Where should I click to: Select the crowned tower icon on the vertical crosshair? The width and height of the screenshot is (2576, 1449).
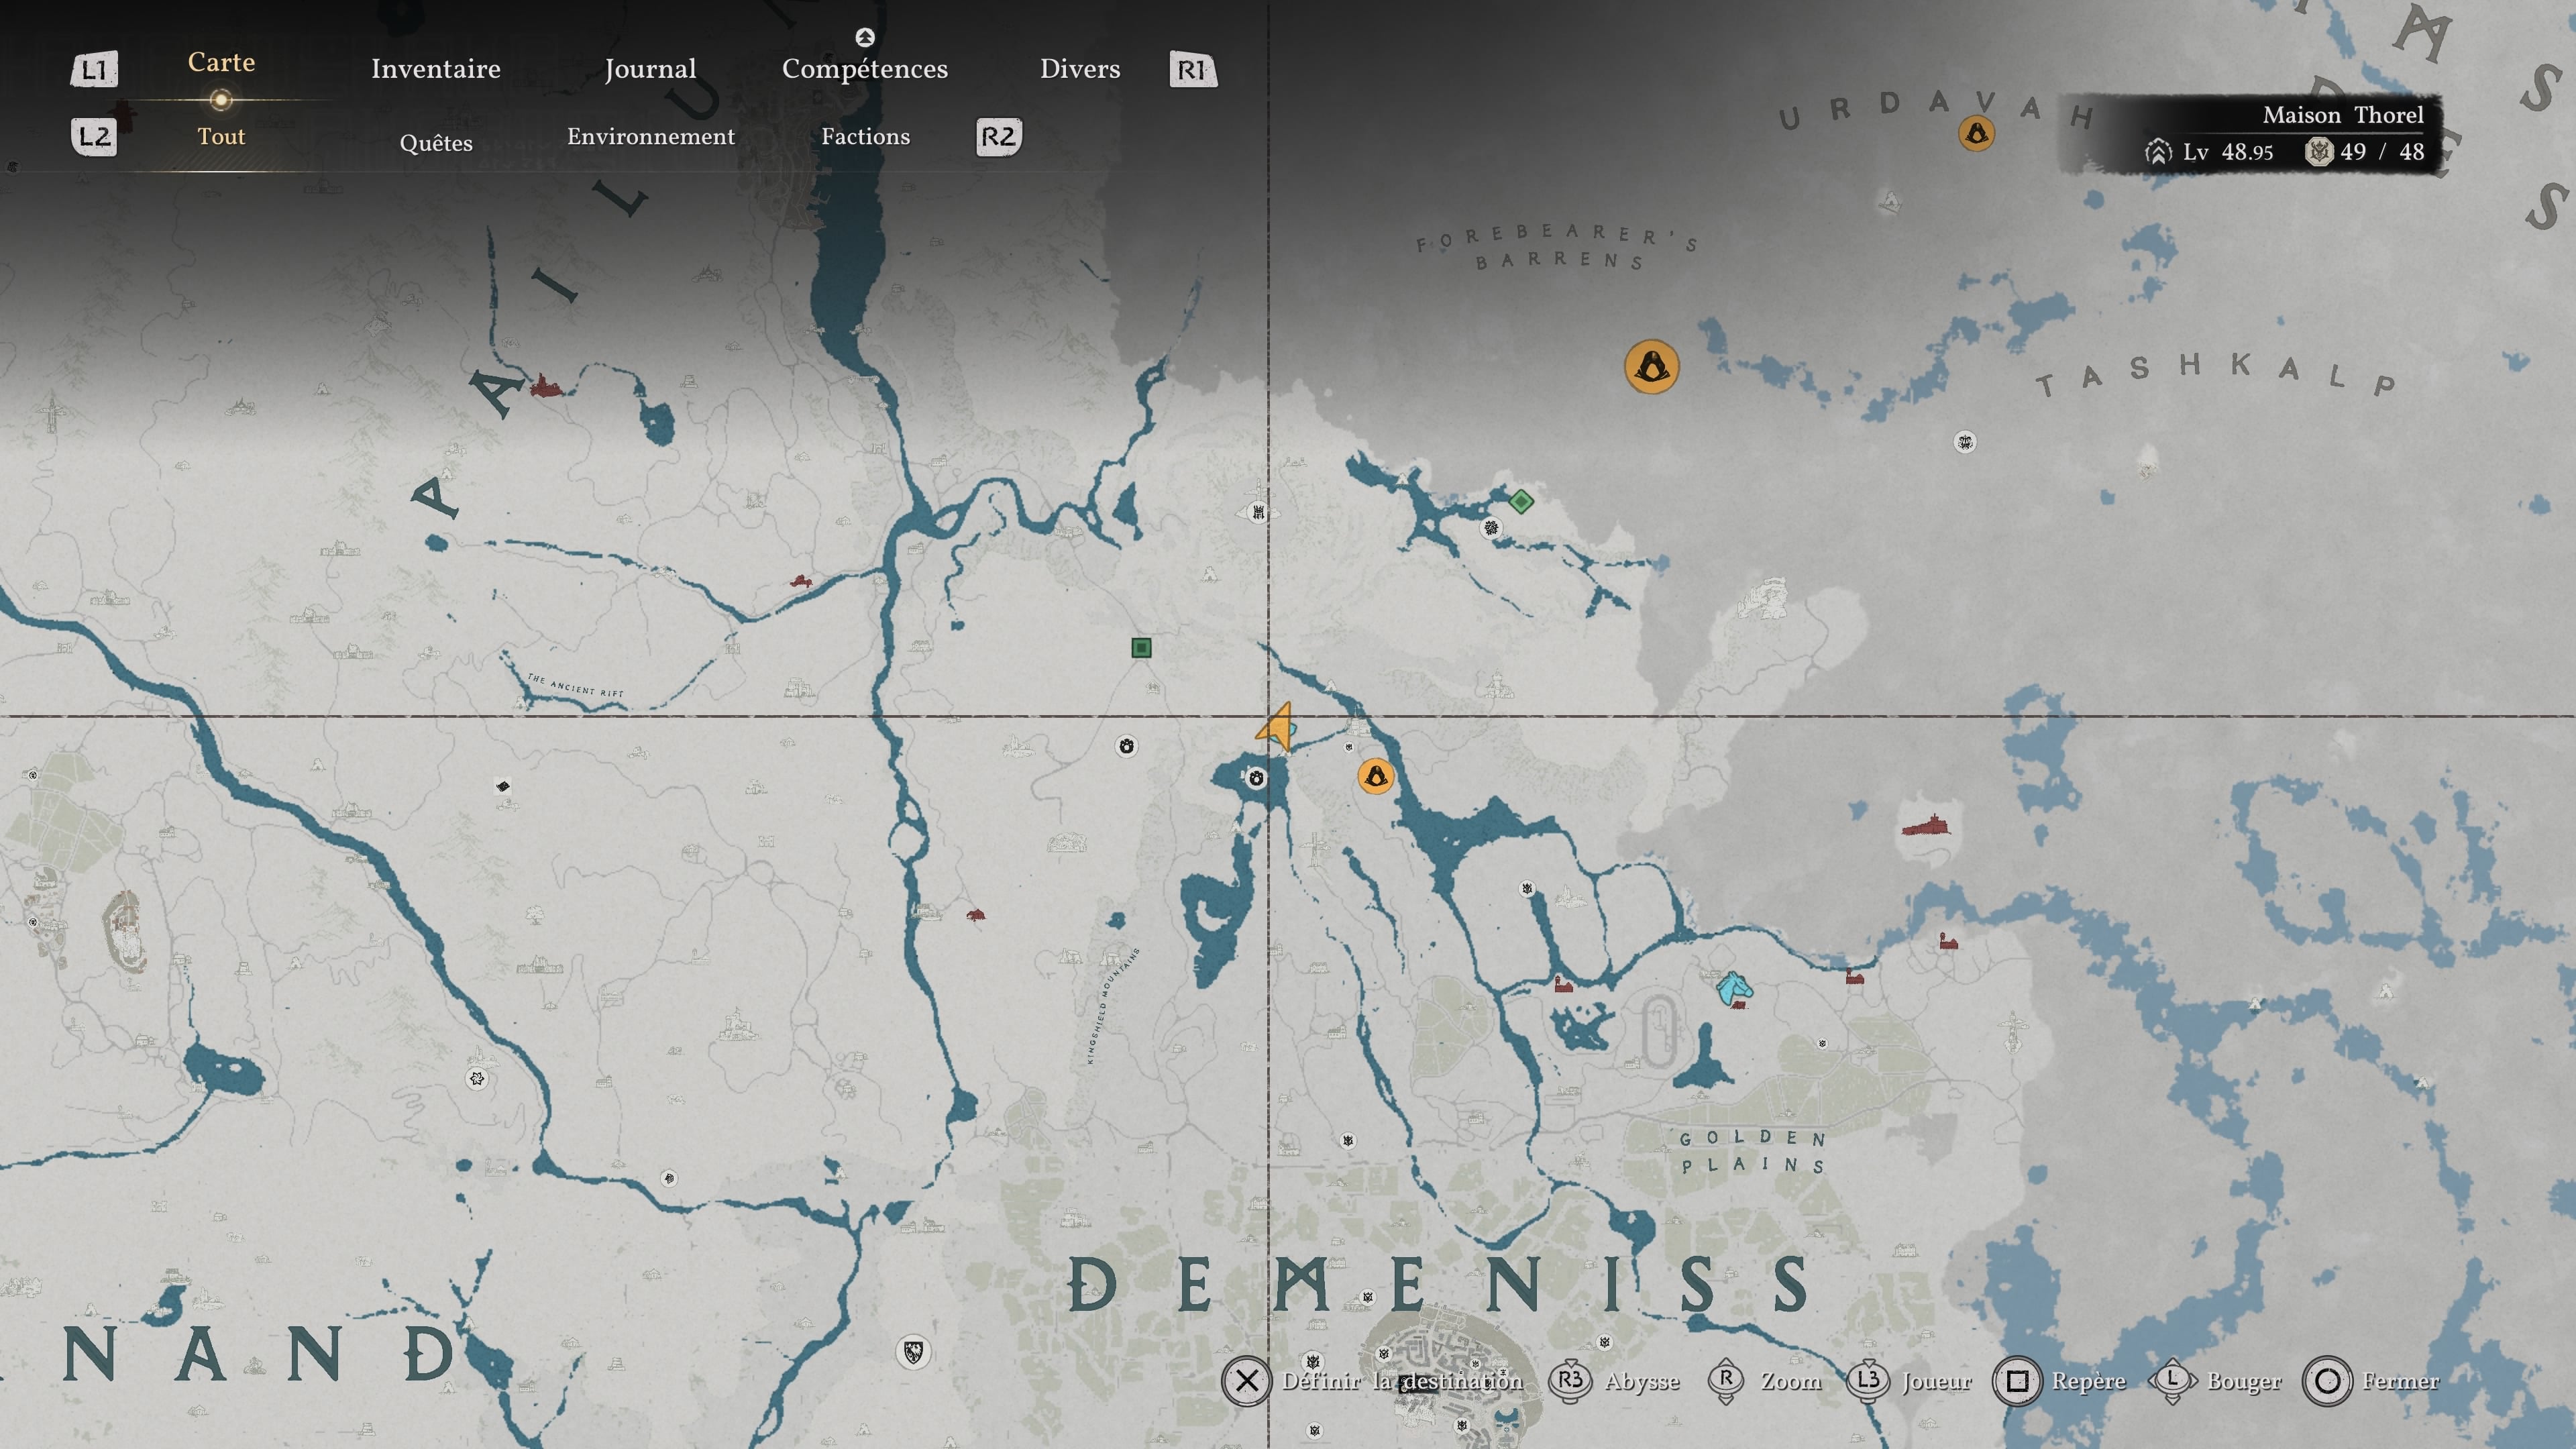pos(1258,513)
